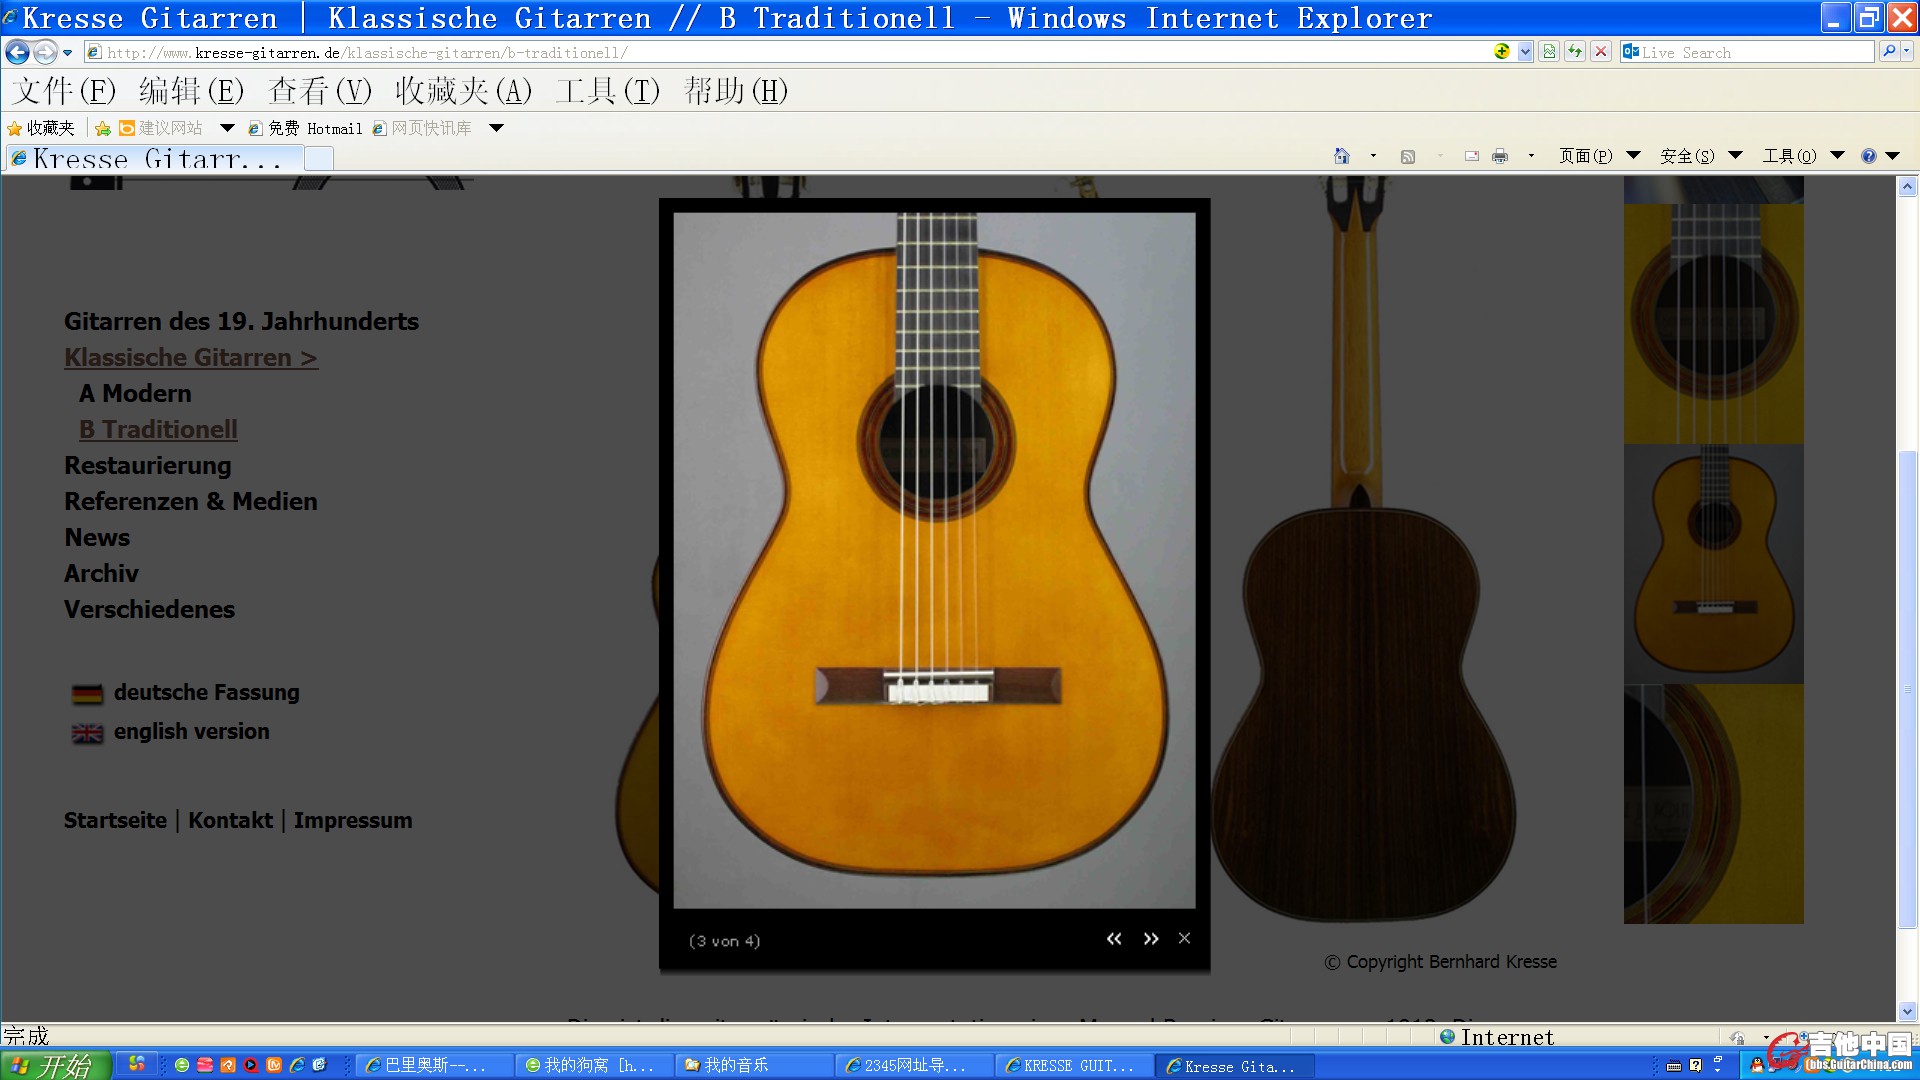1920x1080 pixels.
Task: Open the 帮助(H) menu
Action: [x=736, y=91]
